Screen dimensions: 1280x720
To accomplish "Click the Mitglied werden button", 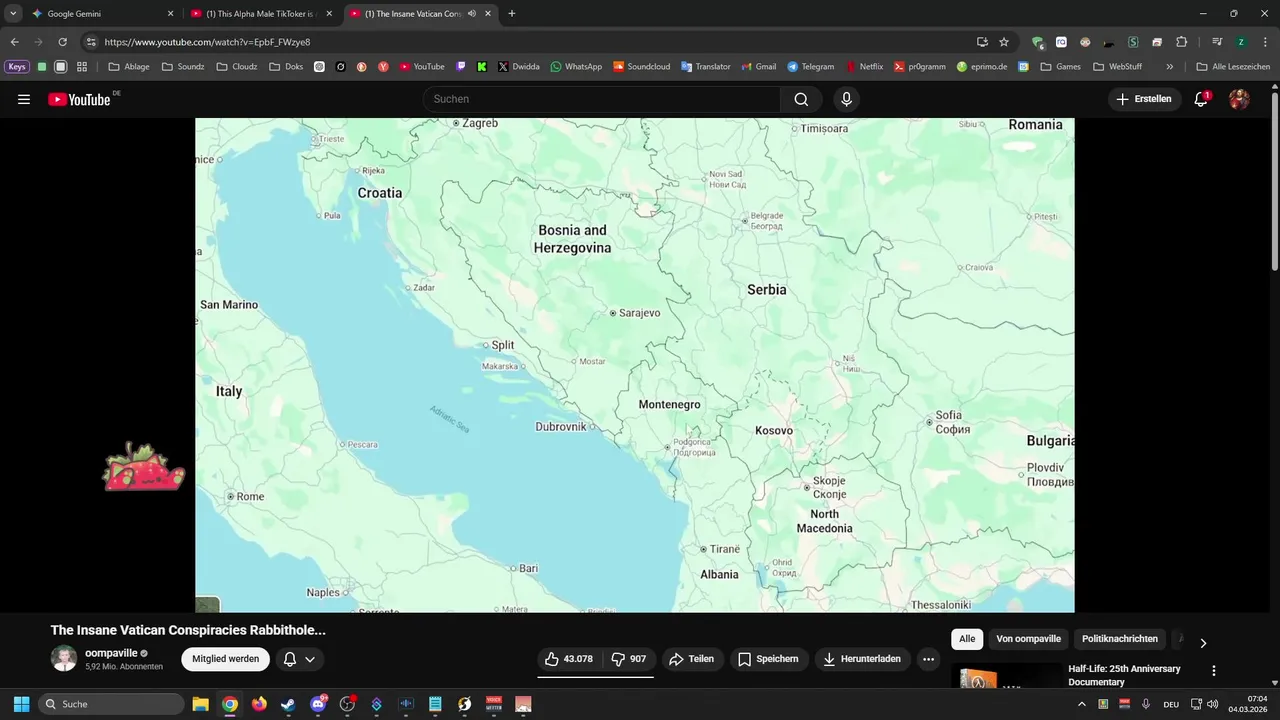I will click(x=226, y=659).
